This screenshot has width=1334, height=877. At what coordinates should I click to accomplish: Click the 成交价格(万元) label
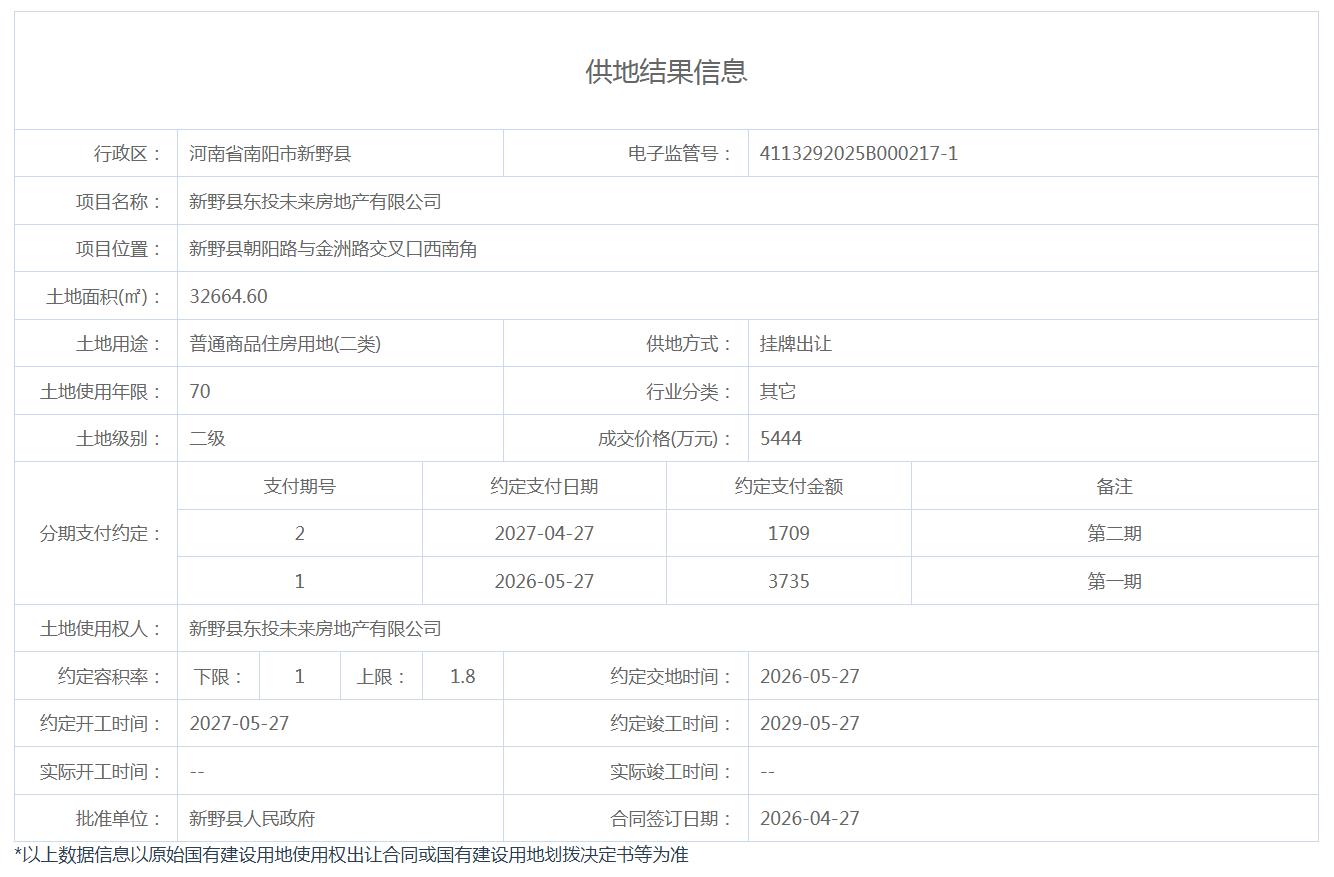666,439
